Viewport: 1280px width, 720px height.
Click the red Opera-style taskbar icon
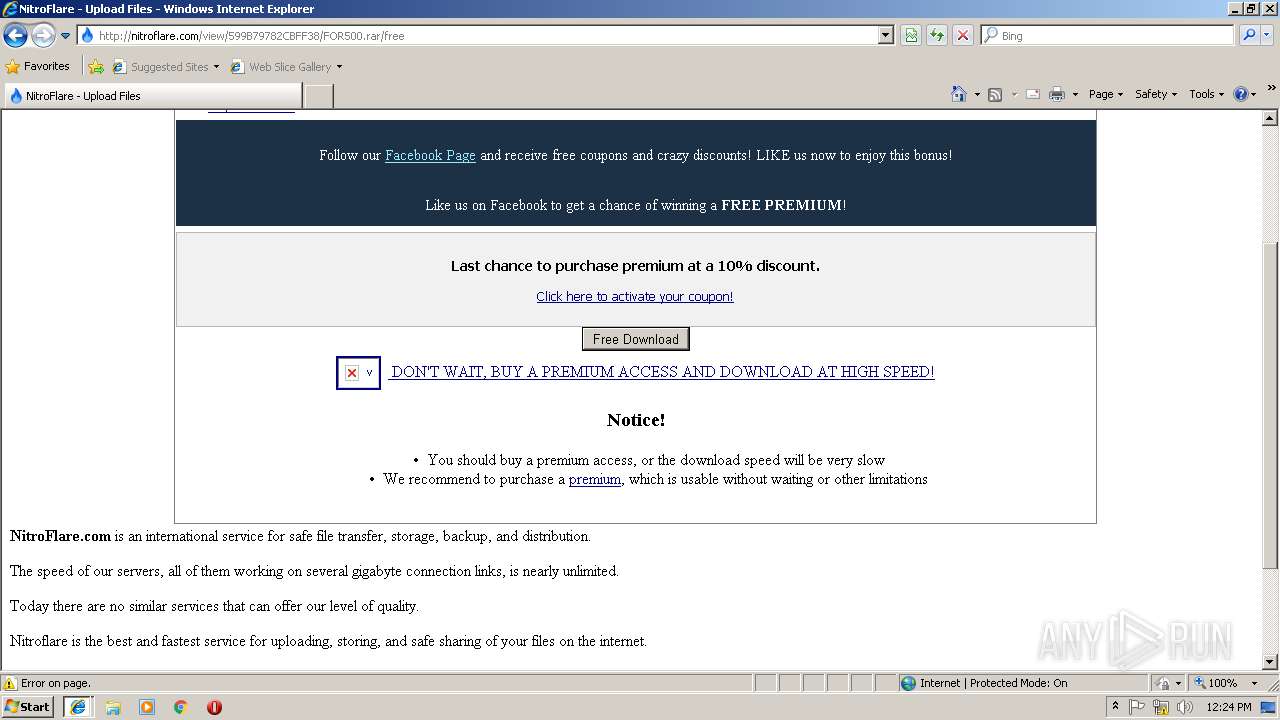click(x=214, y=707)
